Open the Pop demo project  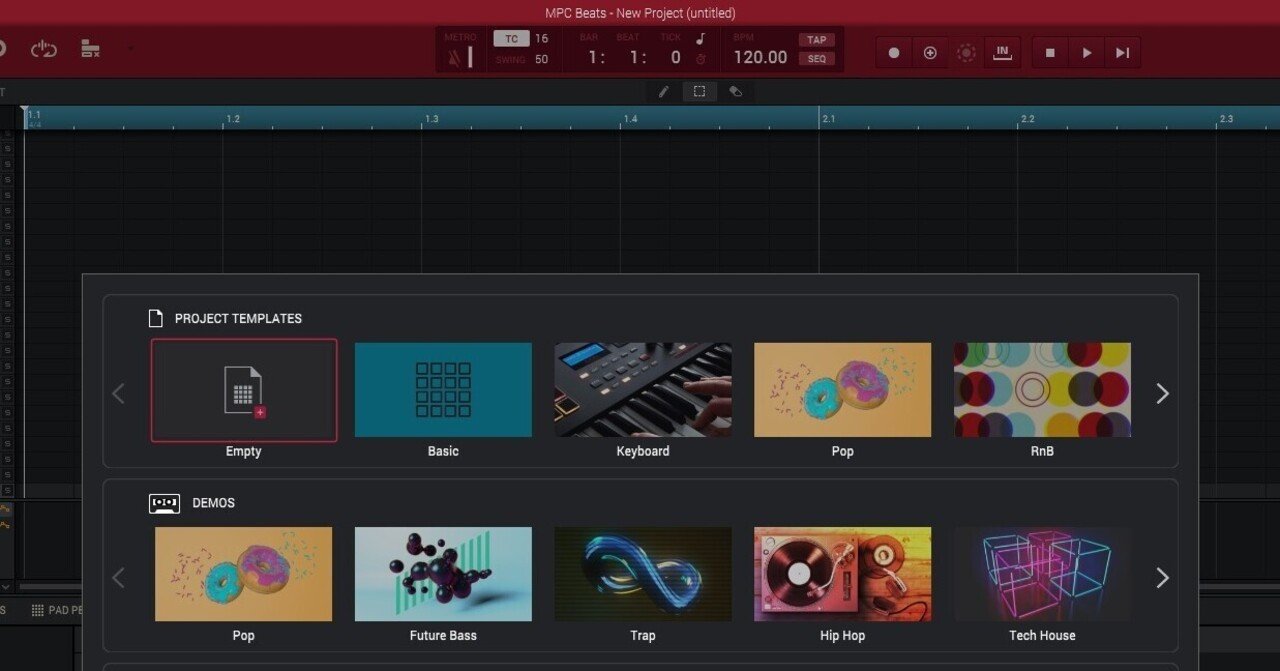coord(243,574)
